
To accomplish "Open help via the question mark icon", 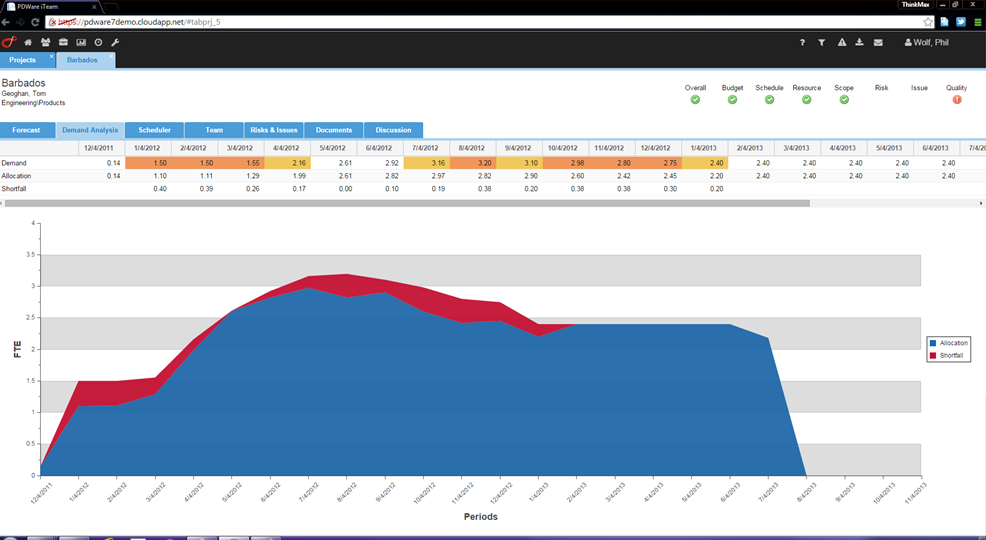I will coord(802,43).
